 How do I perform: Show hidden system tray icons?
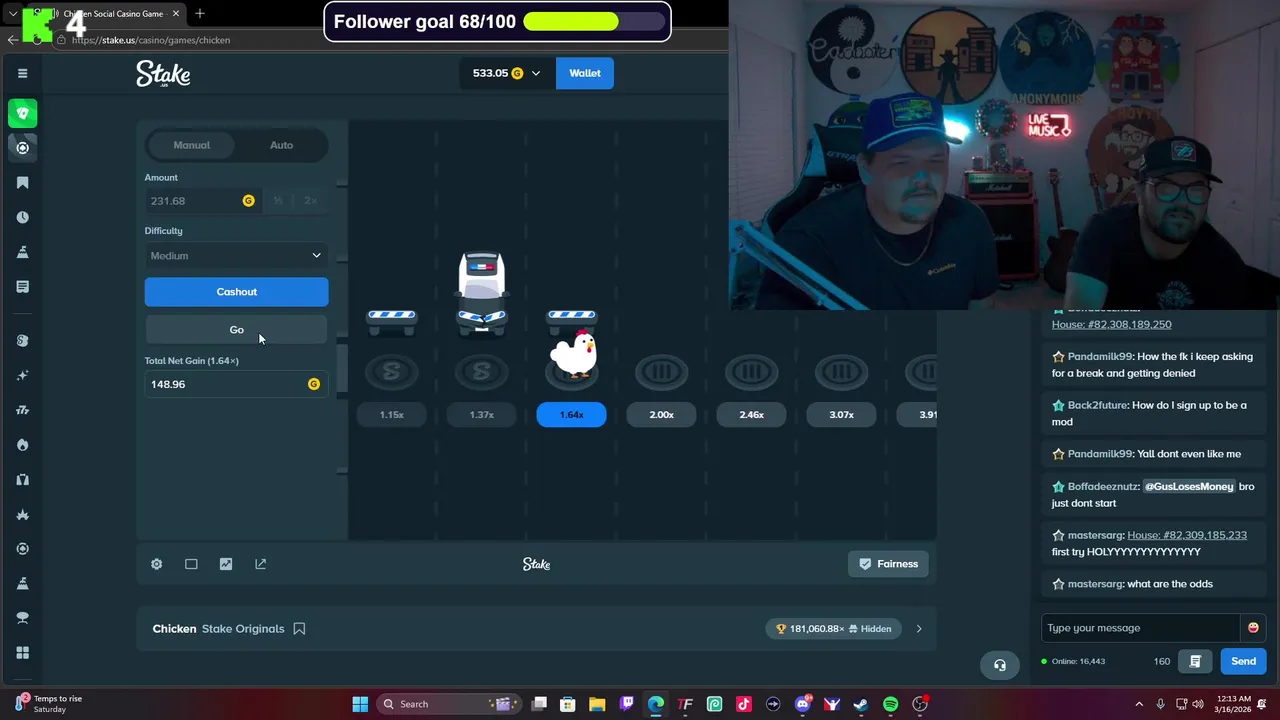(x=1138, y=704)
